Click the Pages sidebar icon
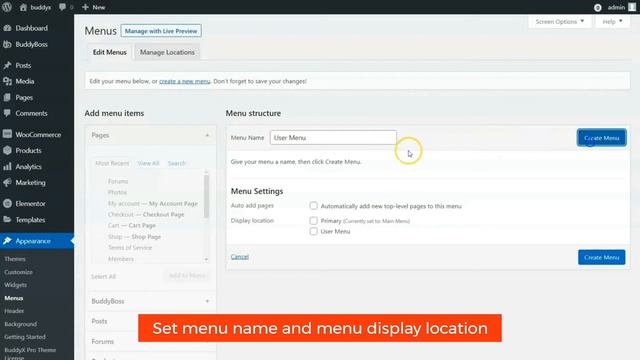 point(7,98)
